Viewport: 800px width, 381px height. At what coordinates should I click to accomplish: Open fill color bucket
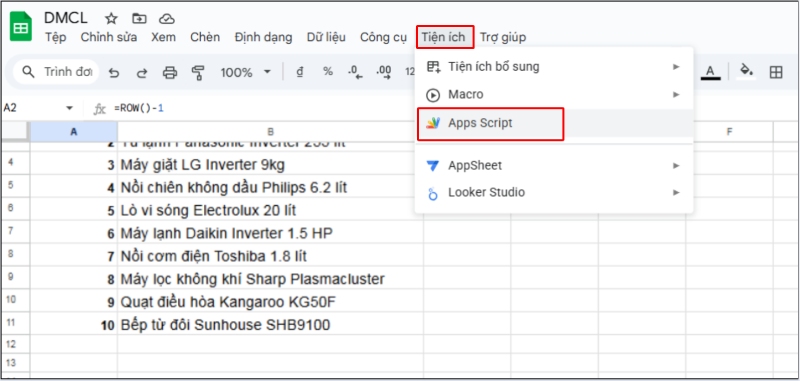(x=747, y=71)
